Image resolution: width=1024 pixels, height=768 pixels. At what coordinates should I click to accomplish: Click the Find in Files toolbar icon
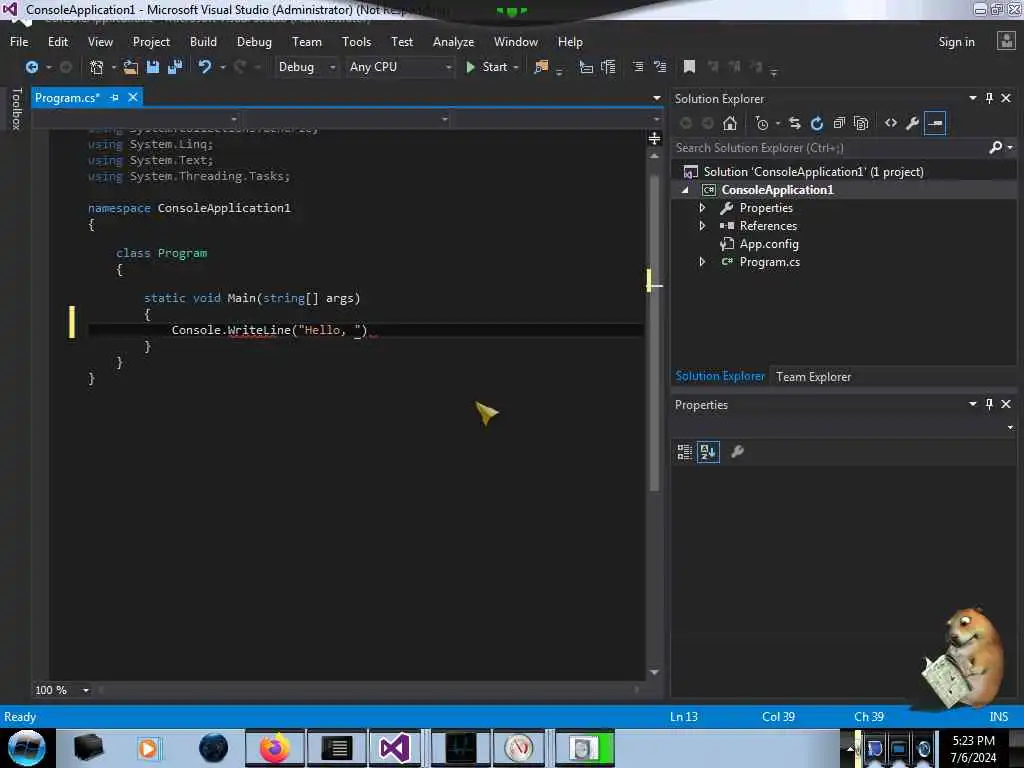pyautogui.click(x=541, y=67)
